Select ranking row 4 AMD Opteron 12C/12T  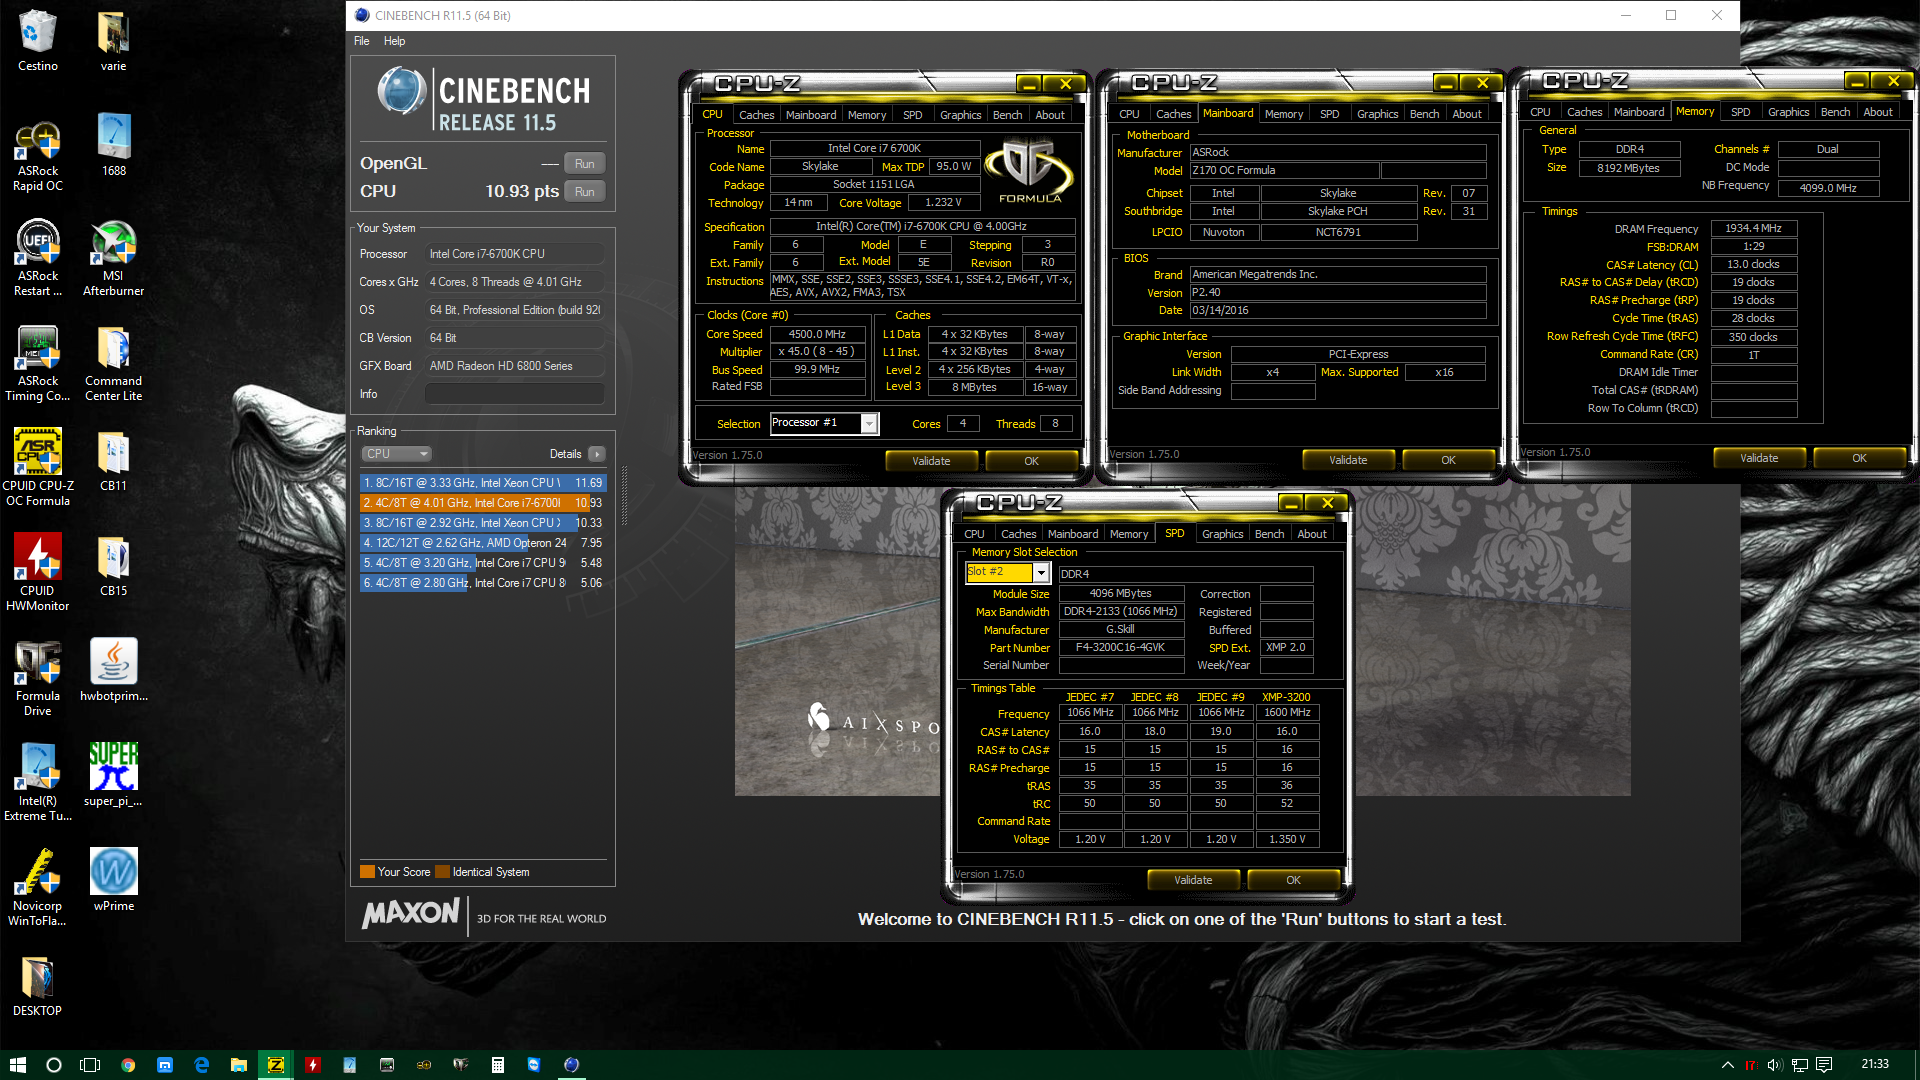[483, 543]
